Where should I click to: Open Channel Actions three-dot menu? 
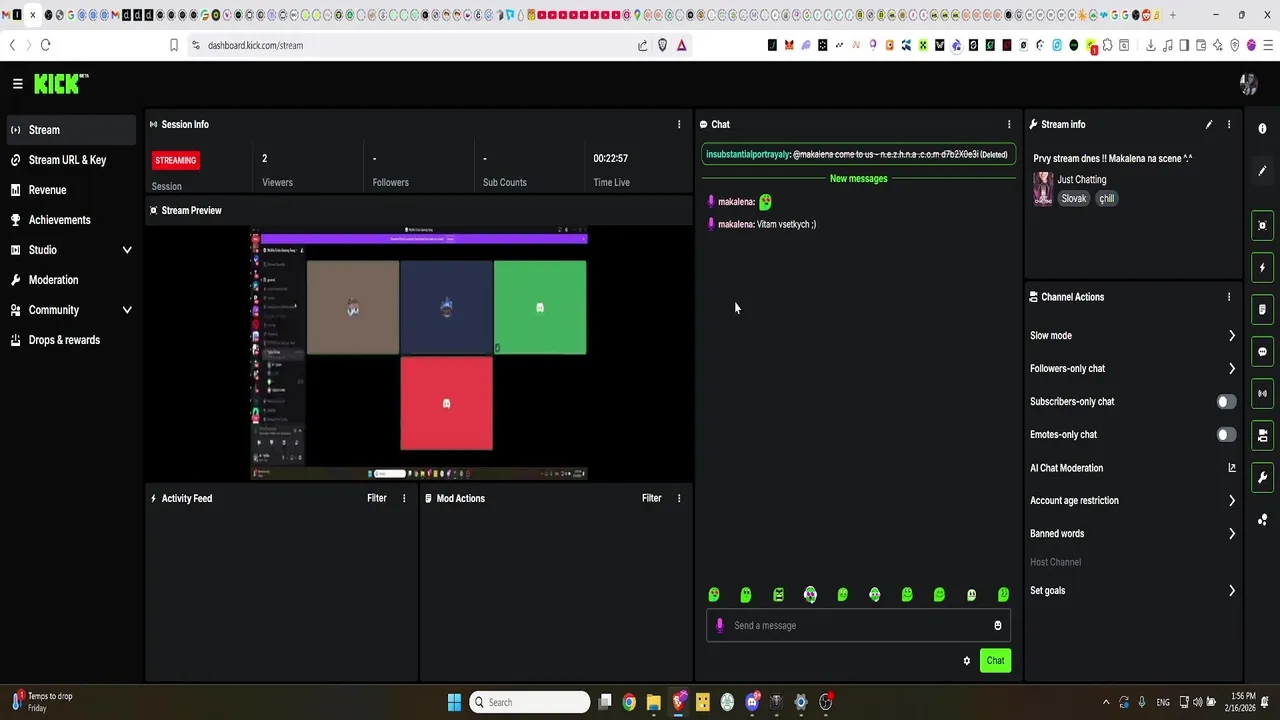(1229, 297)
